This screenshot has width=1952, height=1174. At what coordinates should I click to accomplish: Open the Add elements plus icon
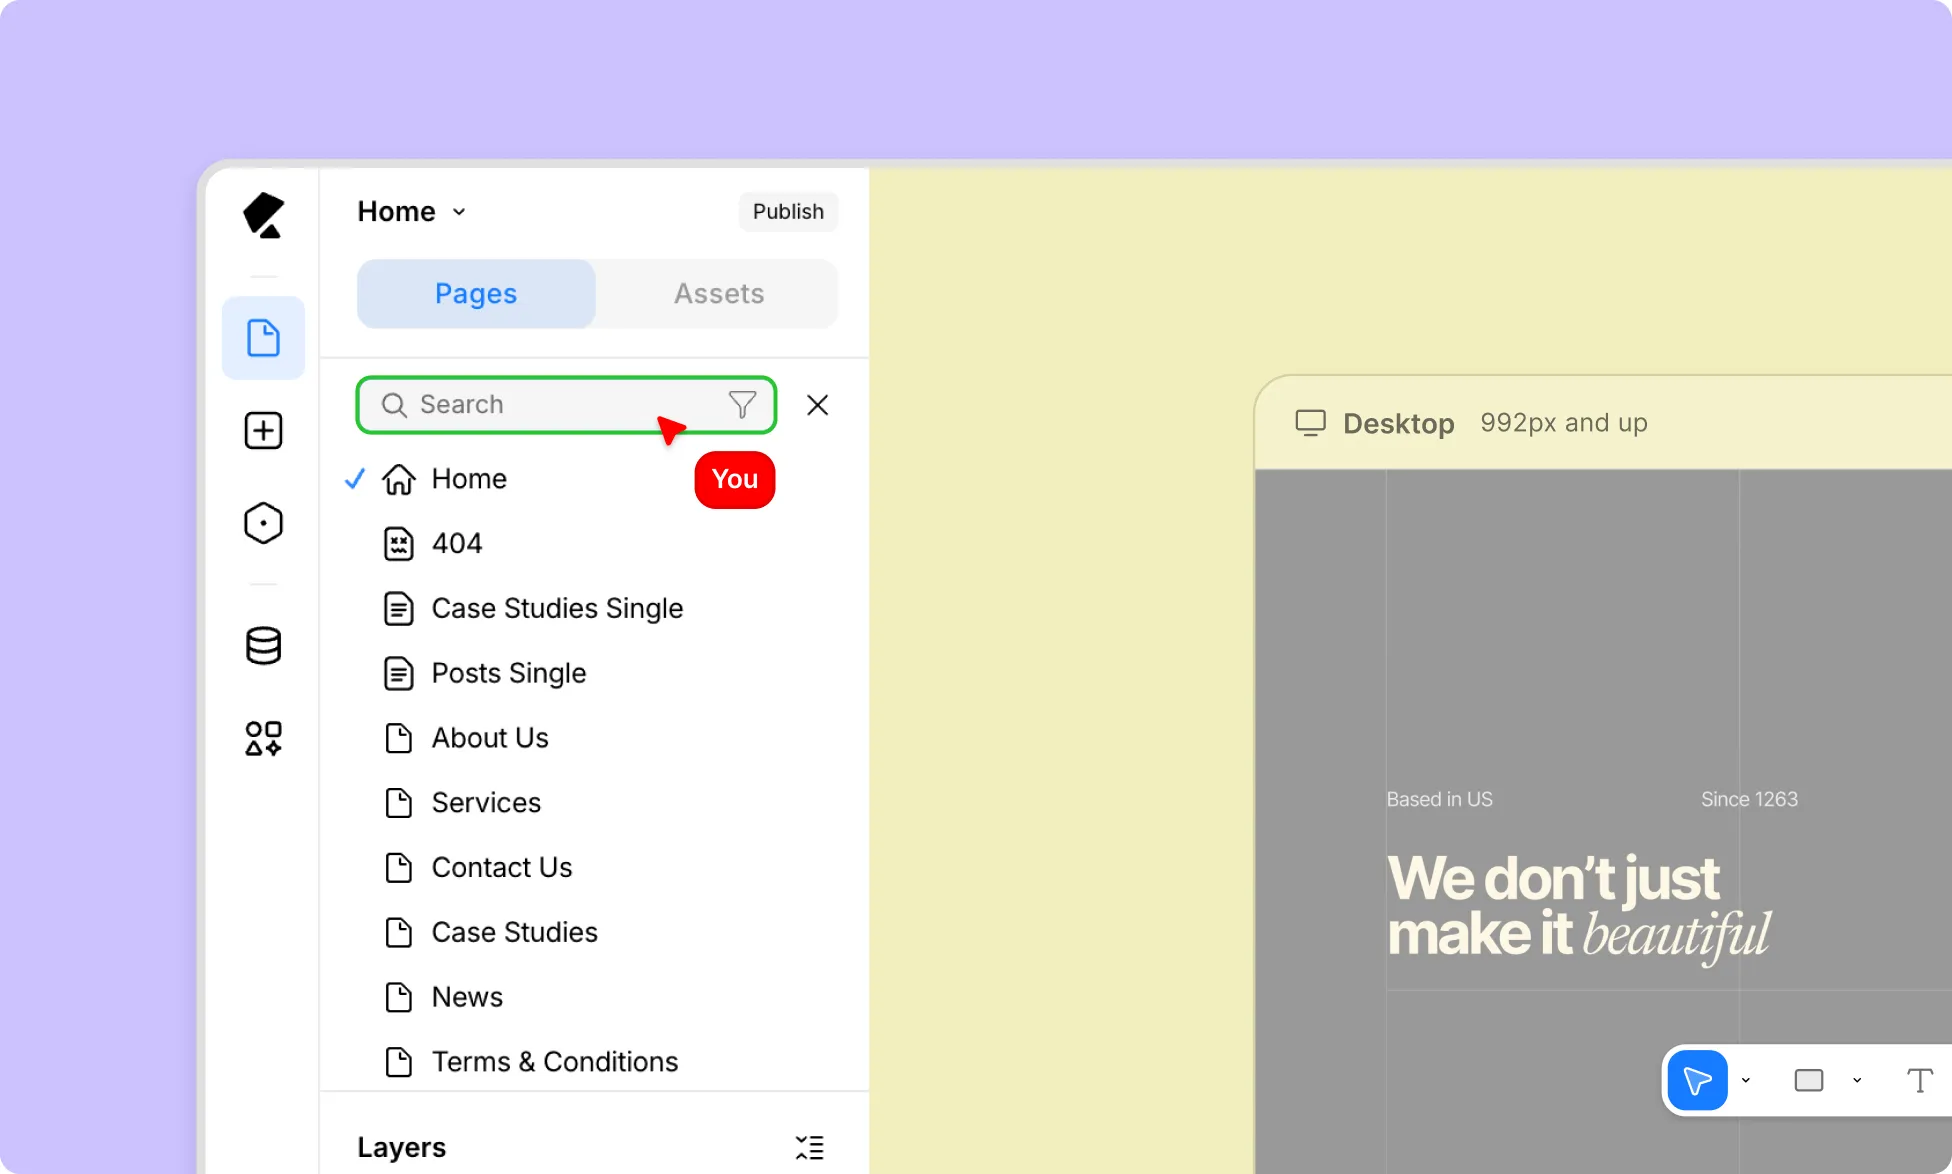(x=264, y=431)
